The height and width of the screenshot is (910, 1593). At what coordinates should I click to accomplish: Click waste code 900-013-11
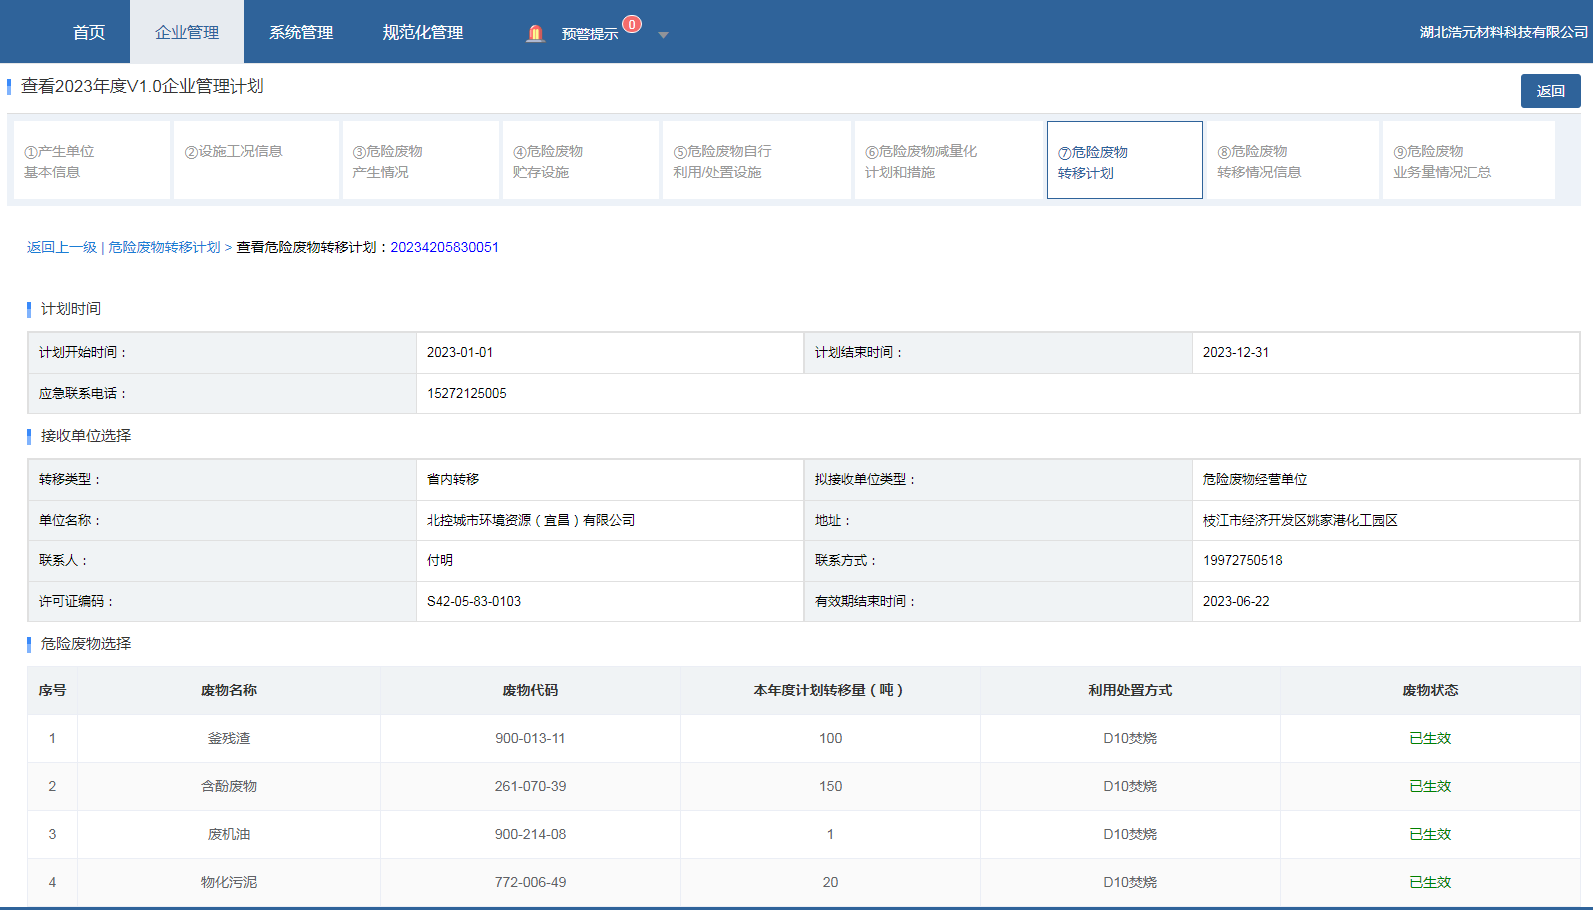pyautogui.click(x=530, y=739)
